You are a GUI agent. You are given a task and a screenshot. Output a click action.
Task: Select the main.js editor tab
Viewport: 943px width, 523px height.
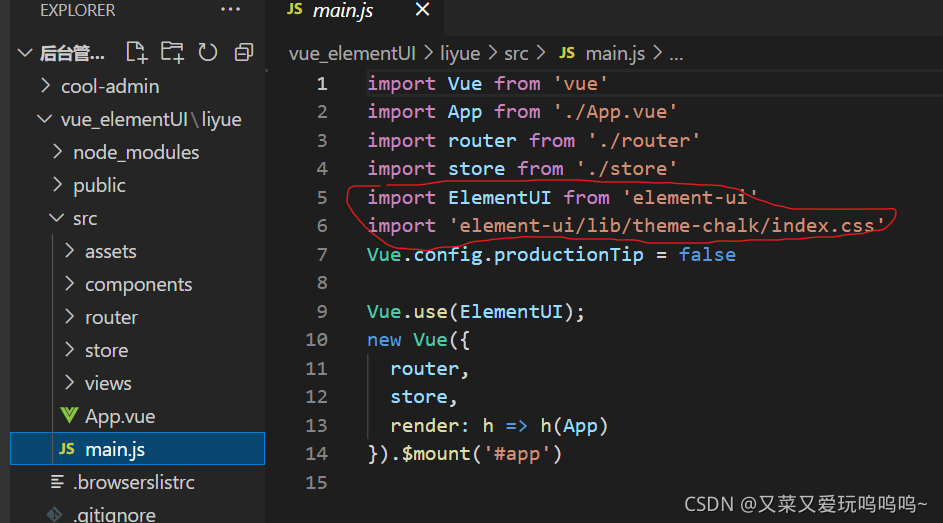click(x=355, y=10)
